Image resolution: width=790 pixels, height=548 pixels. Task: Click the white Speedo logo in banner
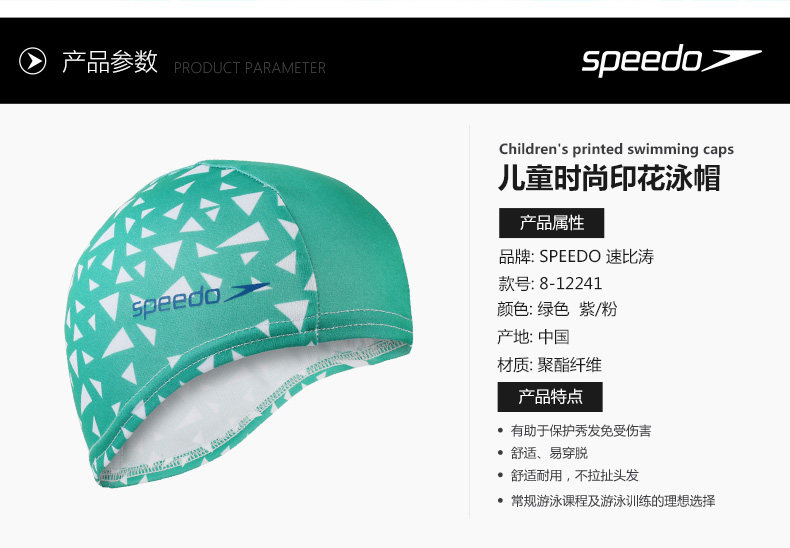click(x=671, y=60)
